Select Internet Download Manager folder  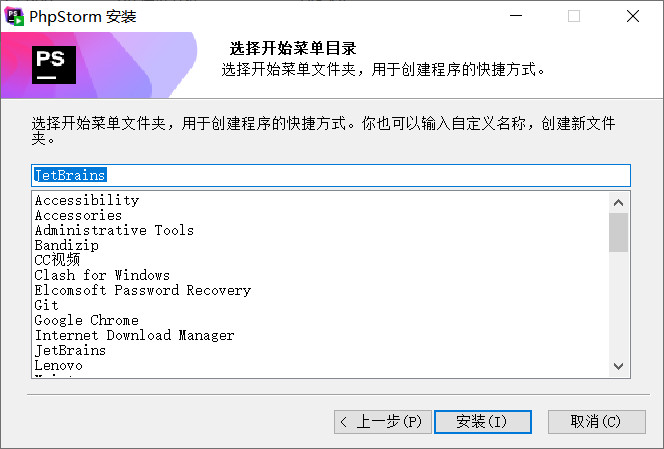(134, 335)
